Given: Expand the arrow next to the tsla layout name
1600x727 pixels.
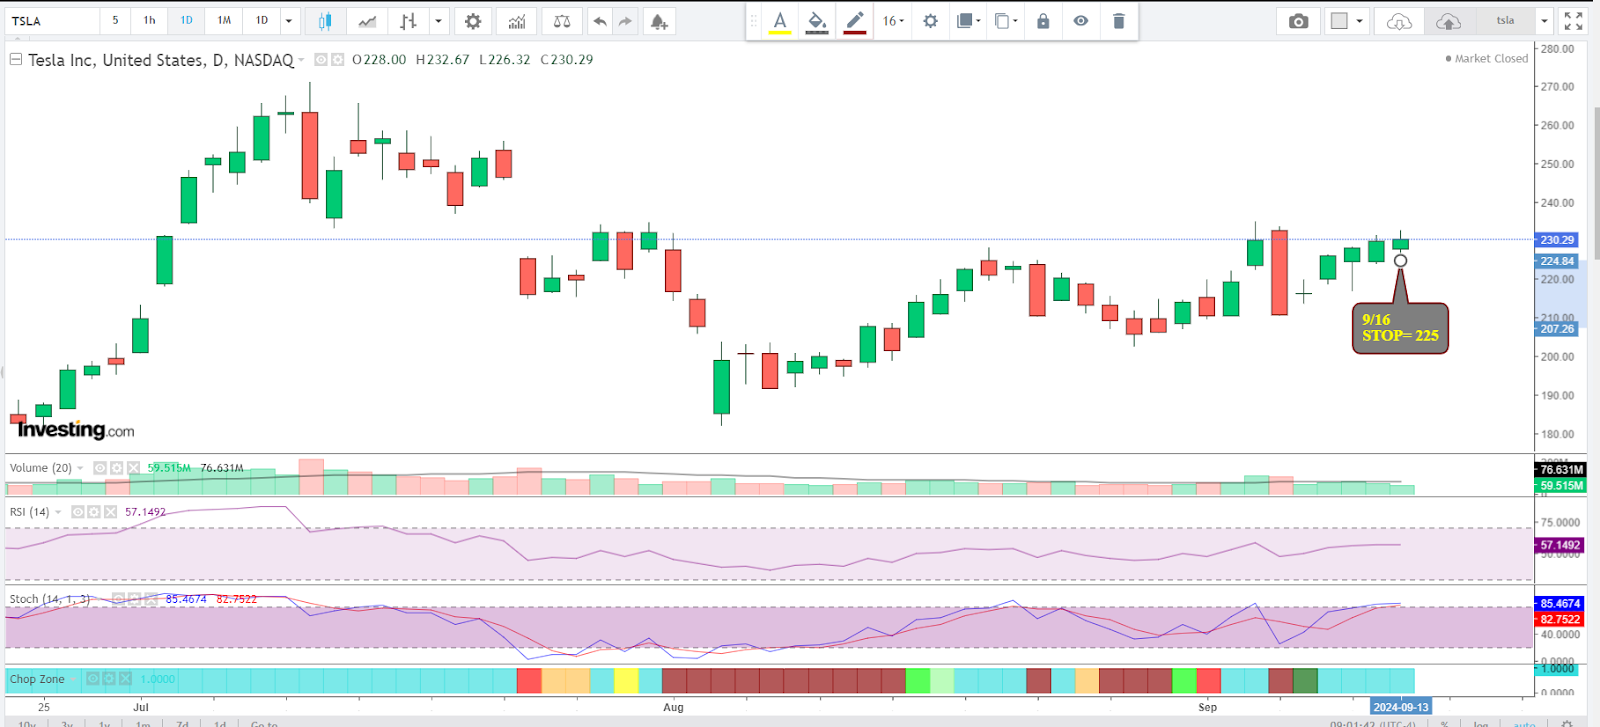Looking at the screenshot, I should pyautogui.click(x=1544, y=21).
